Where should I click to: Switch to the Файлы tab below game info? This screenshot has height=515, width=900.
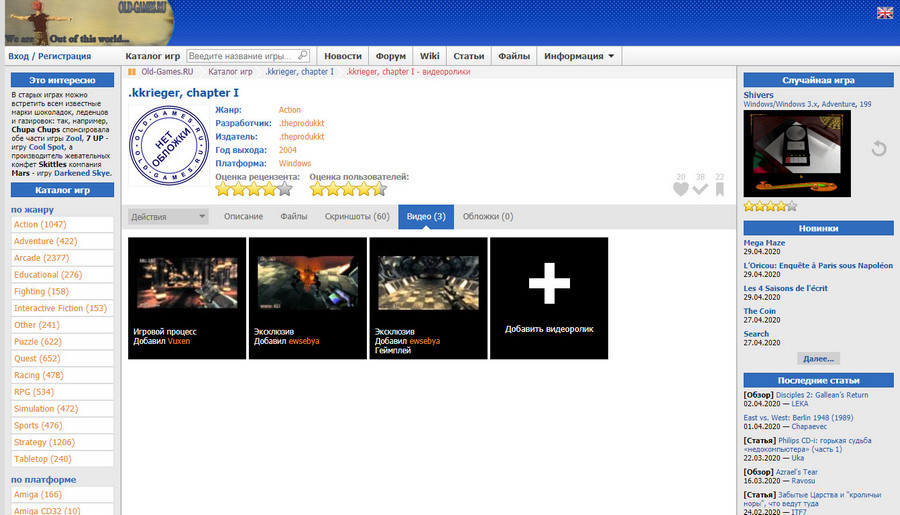point(294,216)
